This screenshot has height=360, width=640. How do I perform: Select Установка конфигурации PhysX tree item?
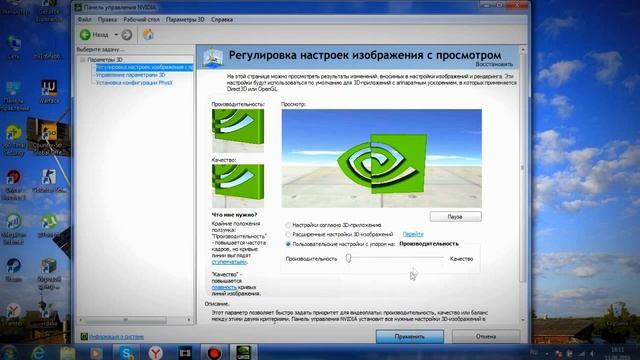coord(134,82)
